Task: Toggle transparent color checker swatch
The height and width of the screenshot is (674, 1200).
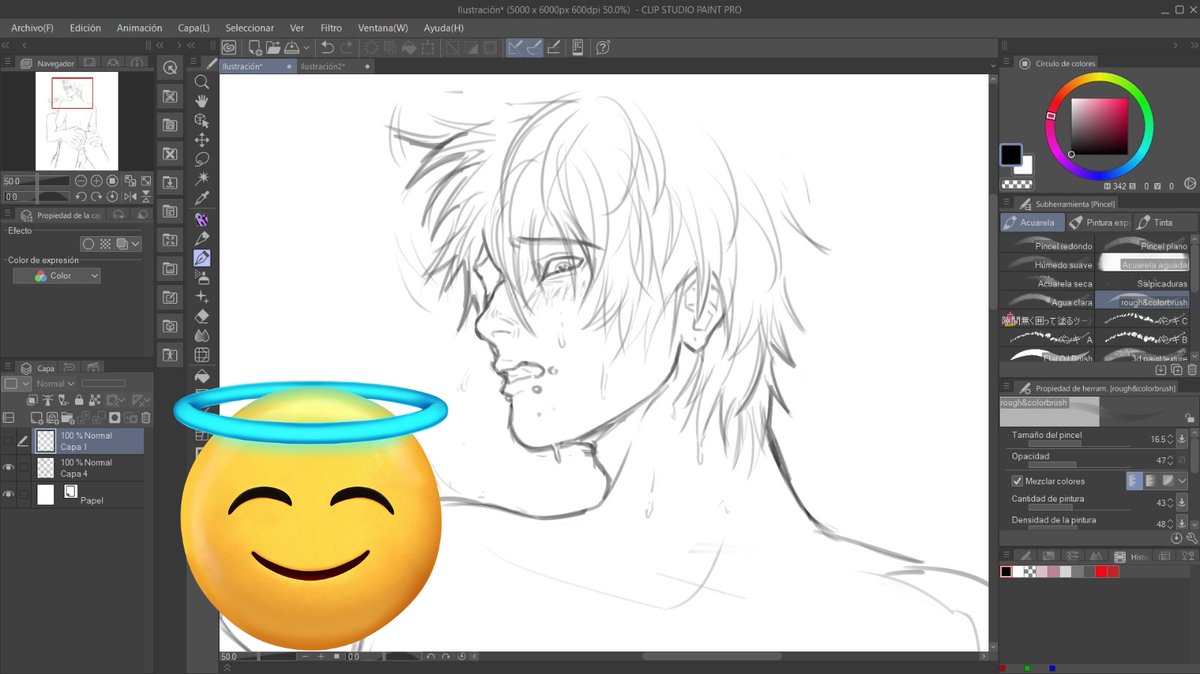Action: coord(1017,184)
